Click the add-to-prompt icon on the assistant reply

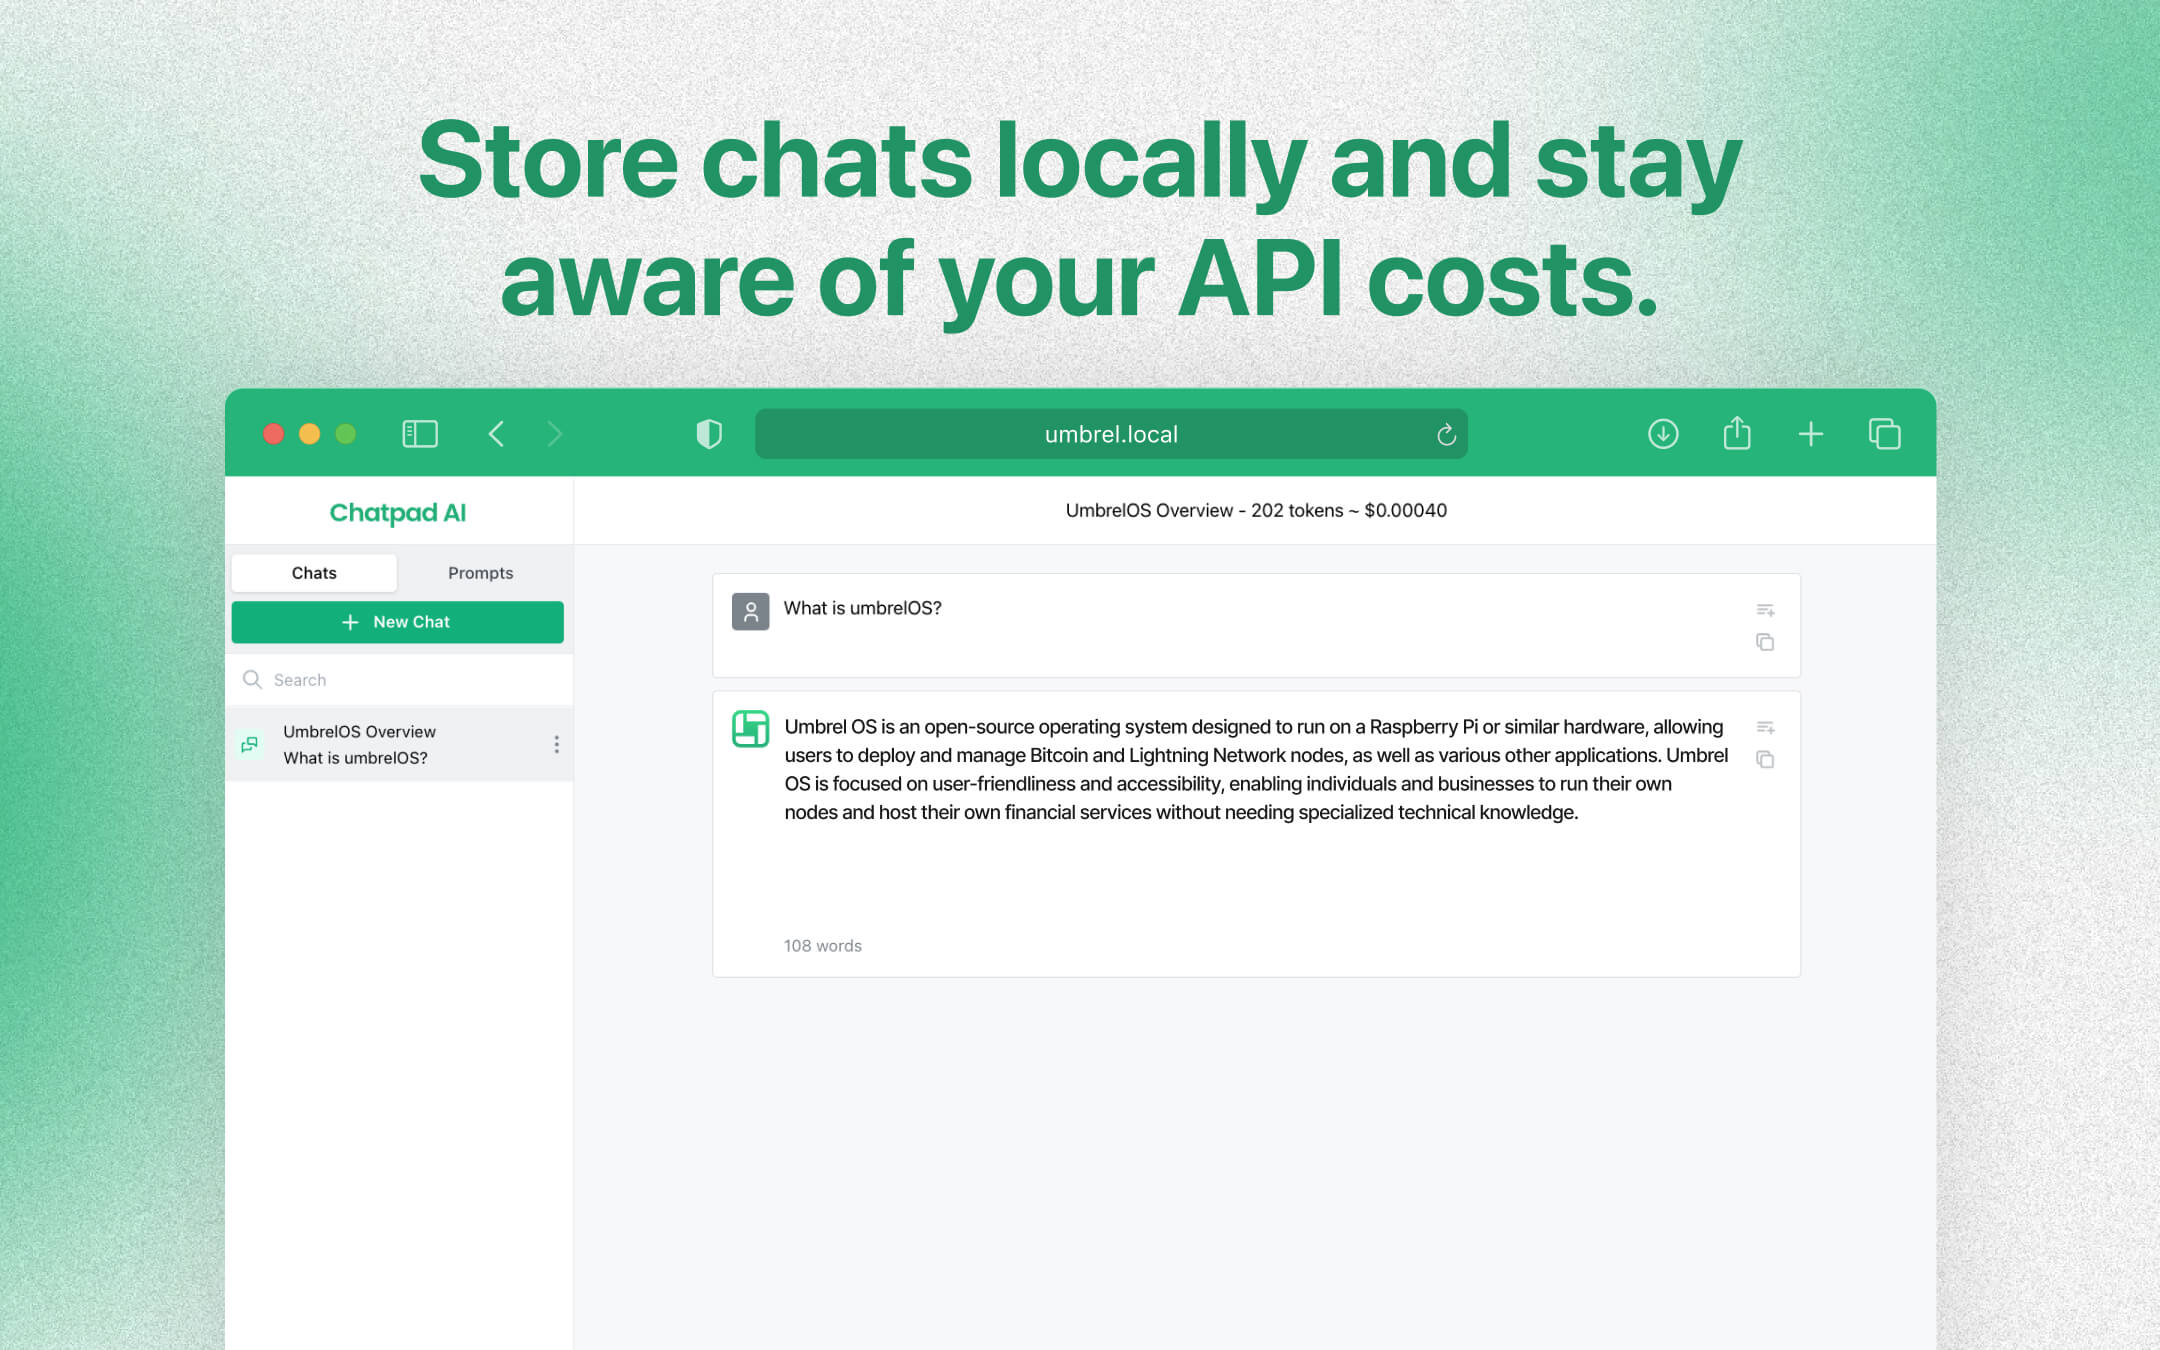[x=1766, y=727]
